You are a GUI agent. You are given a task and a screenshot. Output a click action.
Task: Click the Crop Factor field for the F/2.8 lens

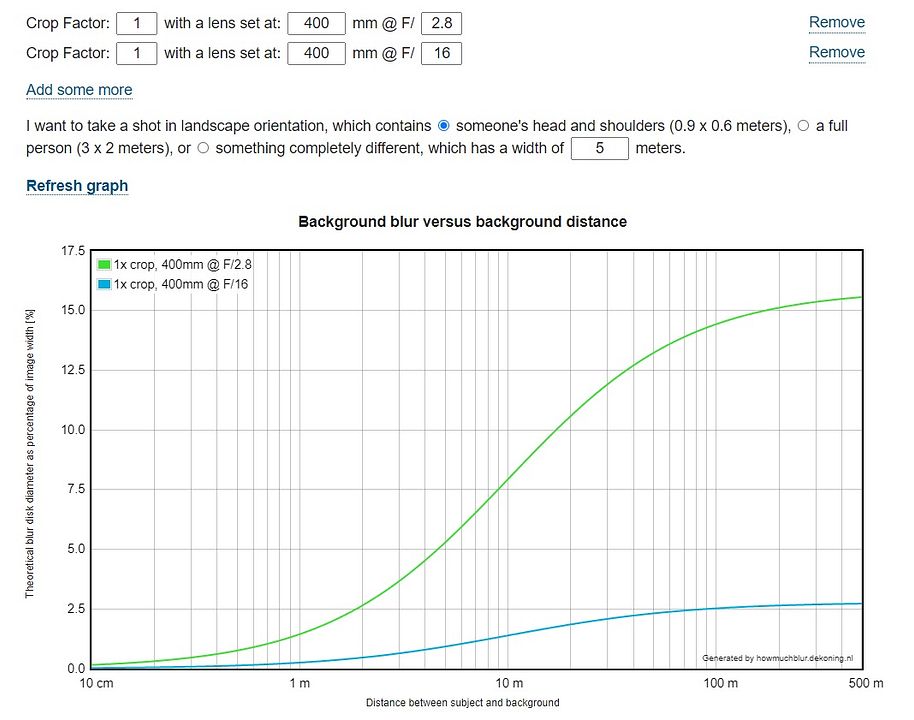[137, 23]
